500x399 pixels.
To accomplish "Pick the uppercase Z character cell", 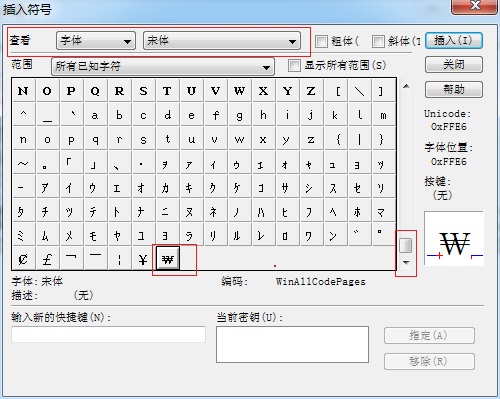I will coord(311,91).
